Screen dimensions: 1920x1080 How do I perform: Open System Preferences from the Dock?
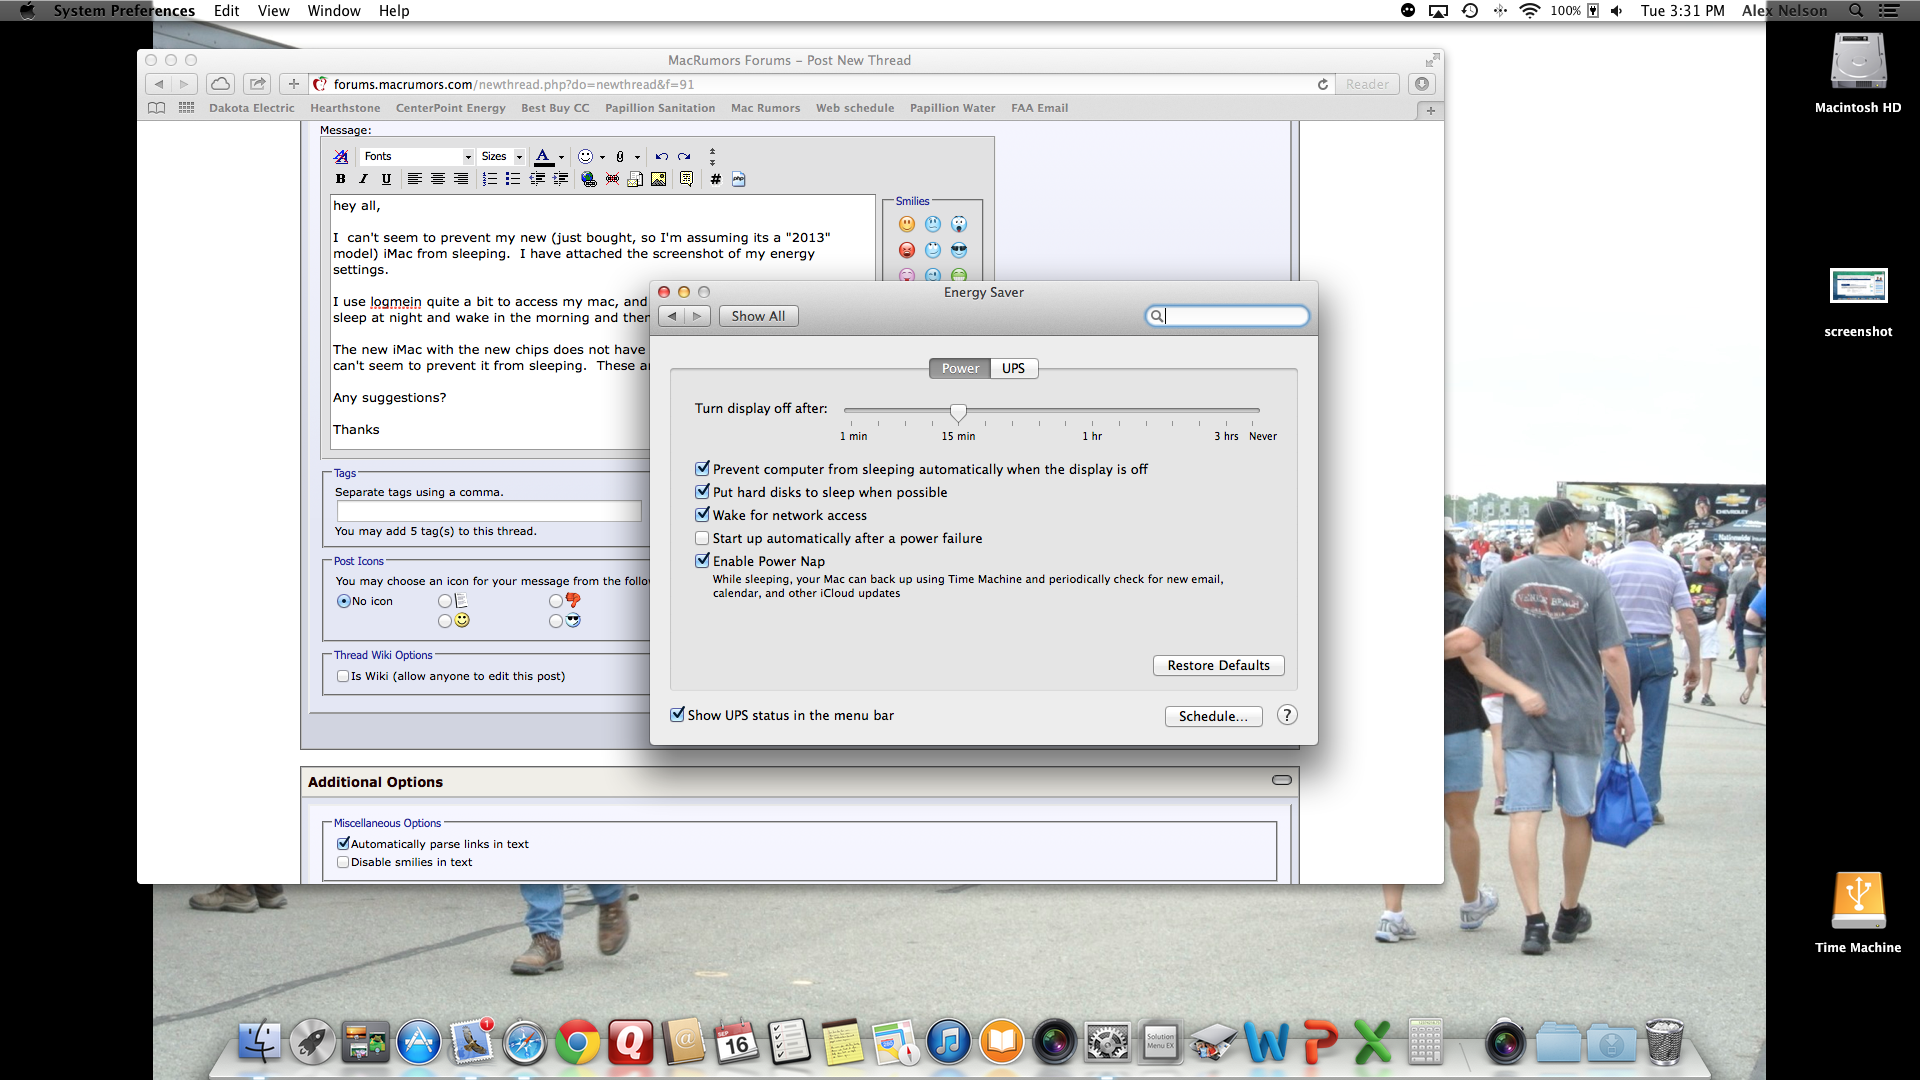coord(1107,1043)
